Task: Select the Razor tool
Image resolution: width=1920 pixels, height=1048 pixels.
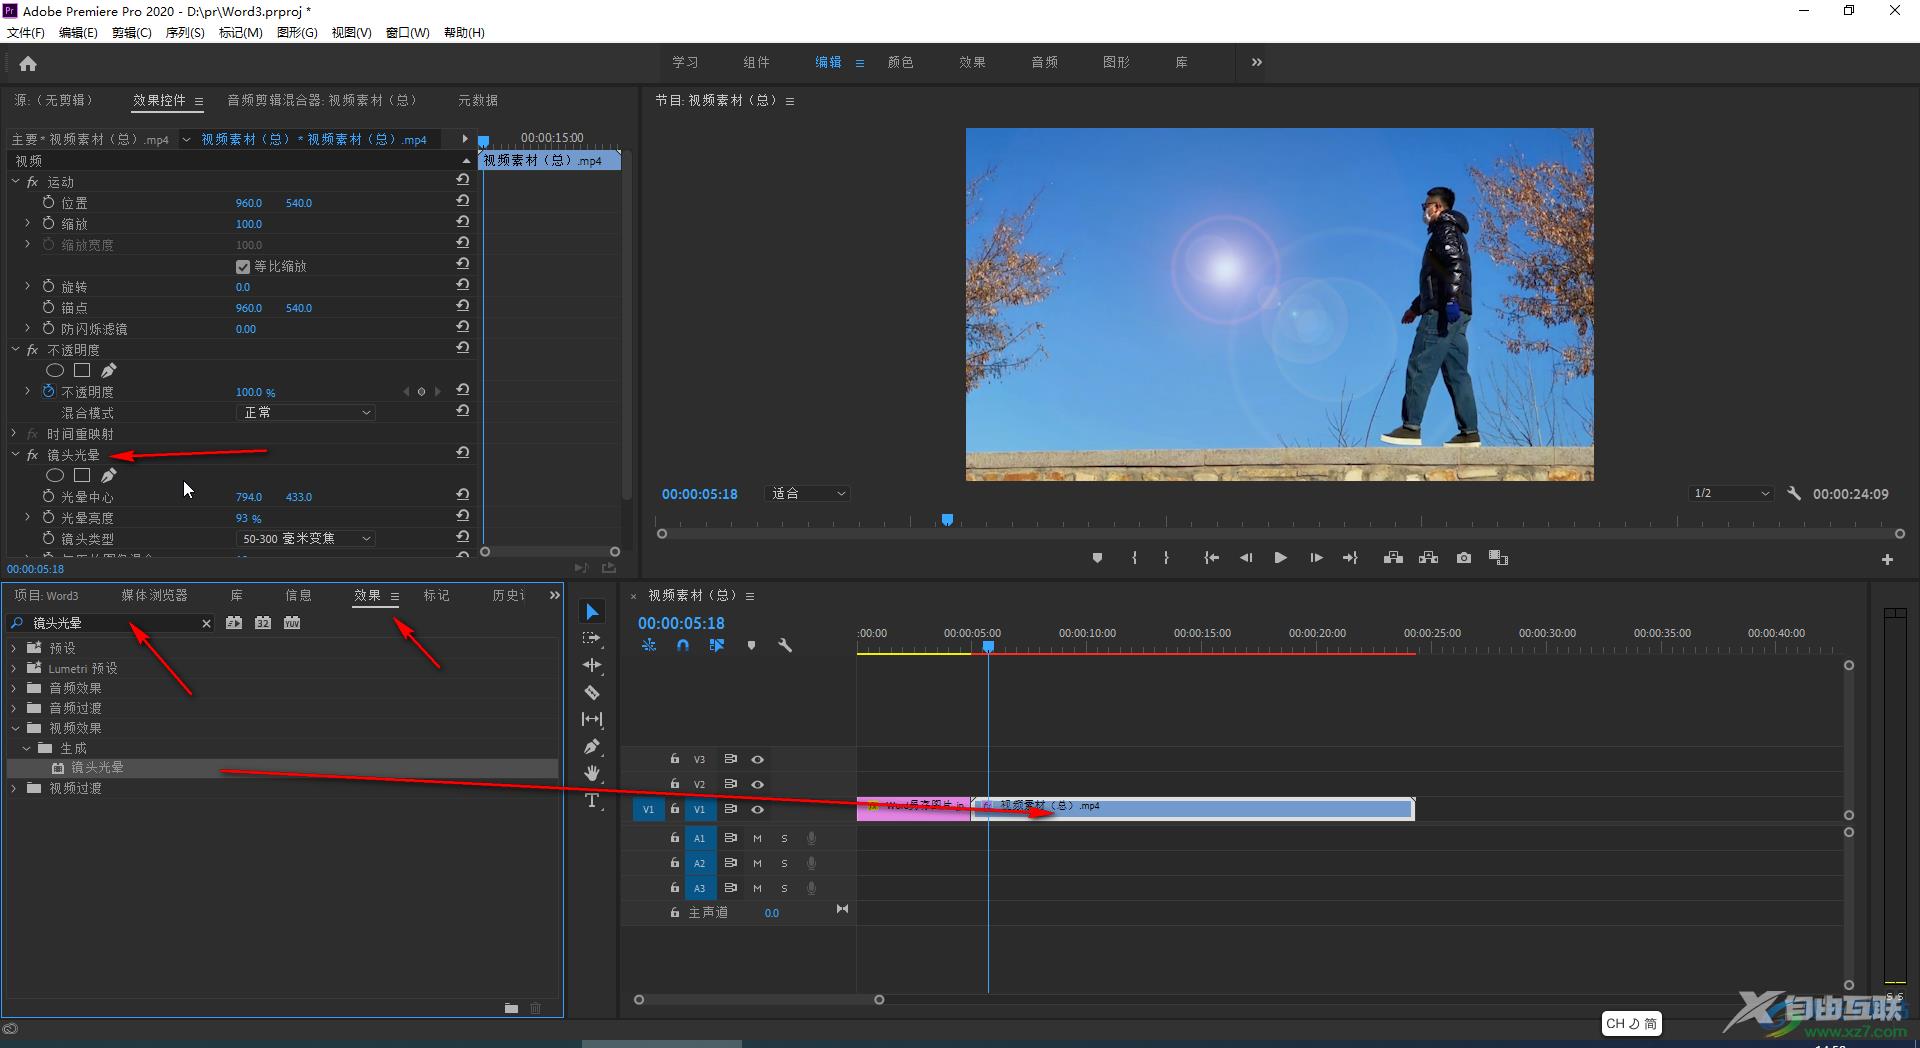Action: (x=592, y=692)
